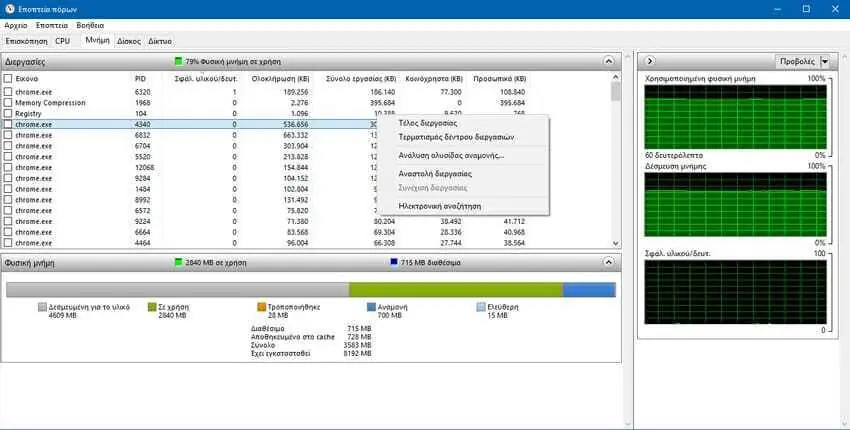850x430 pixels.
Task: Sort by Προσωπικά (KB) column header
Action: 500,79
